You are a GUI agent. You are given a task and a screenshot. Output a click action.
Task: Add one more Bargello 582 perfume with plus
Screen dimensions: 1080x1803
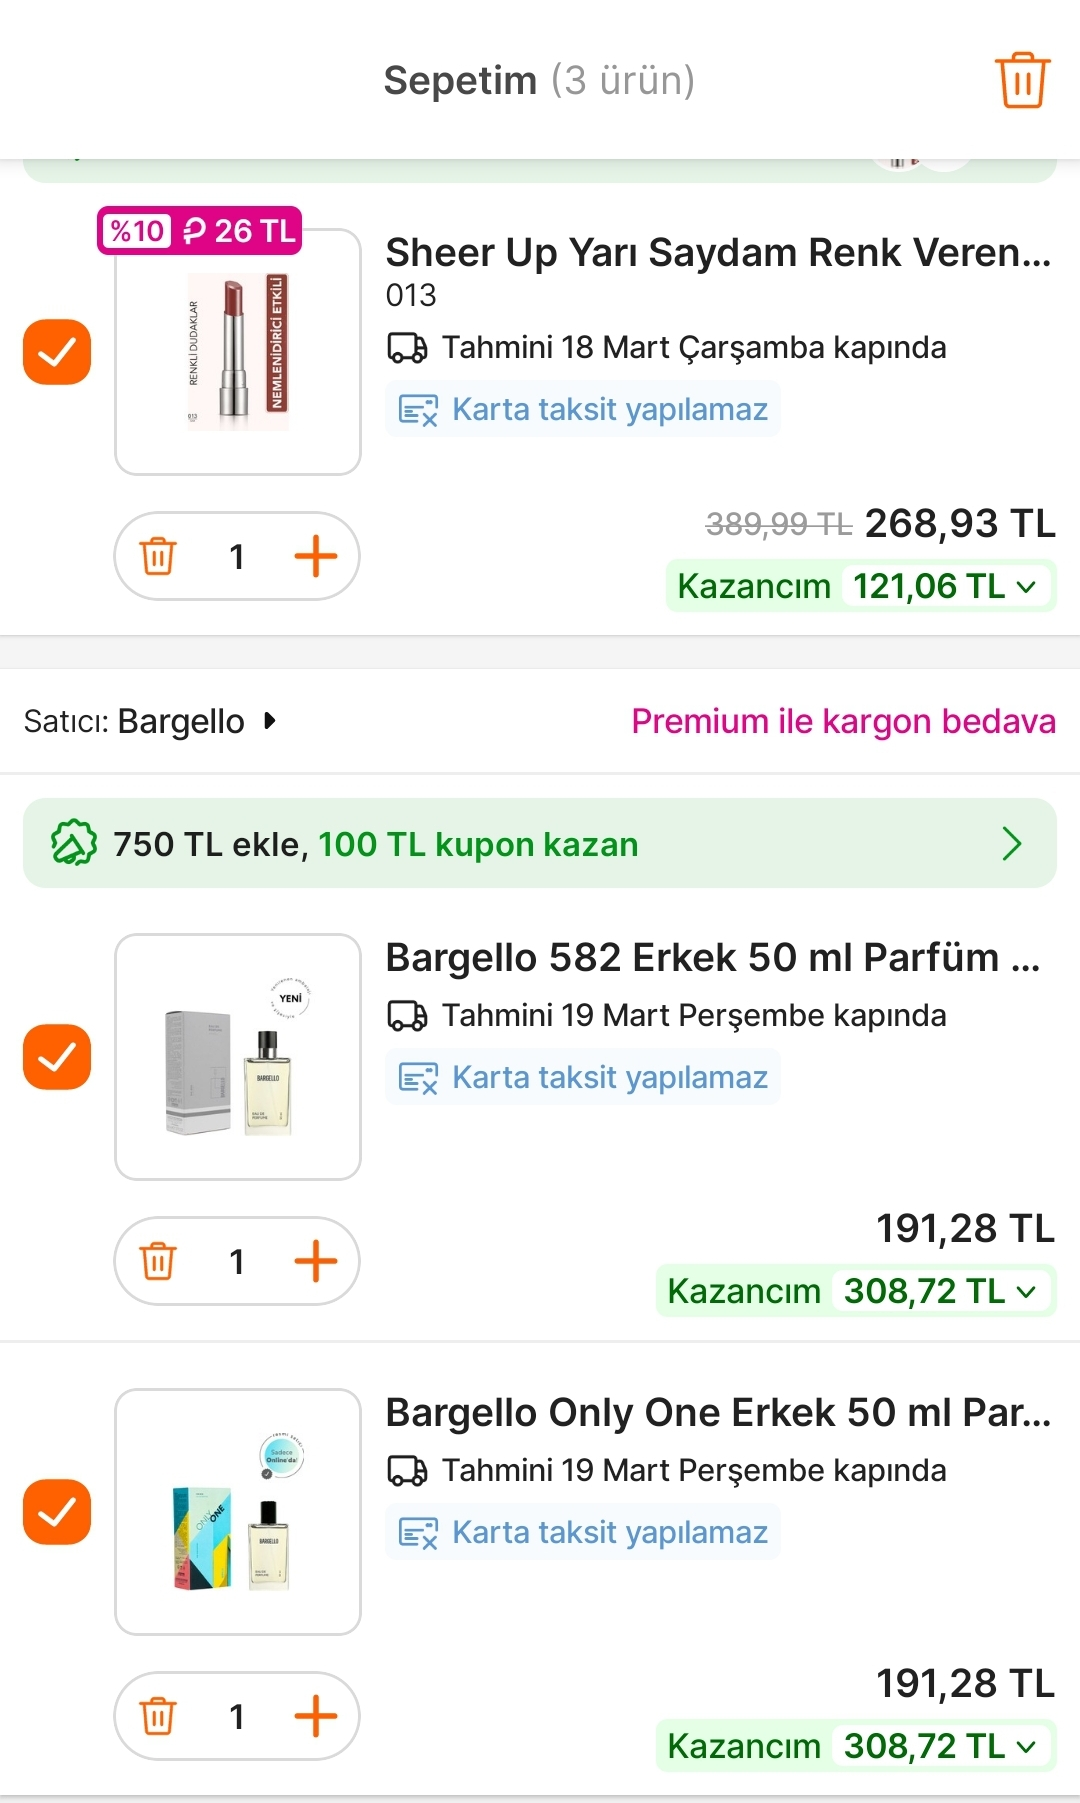pyautogui.click(x=316, y=1261)
